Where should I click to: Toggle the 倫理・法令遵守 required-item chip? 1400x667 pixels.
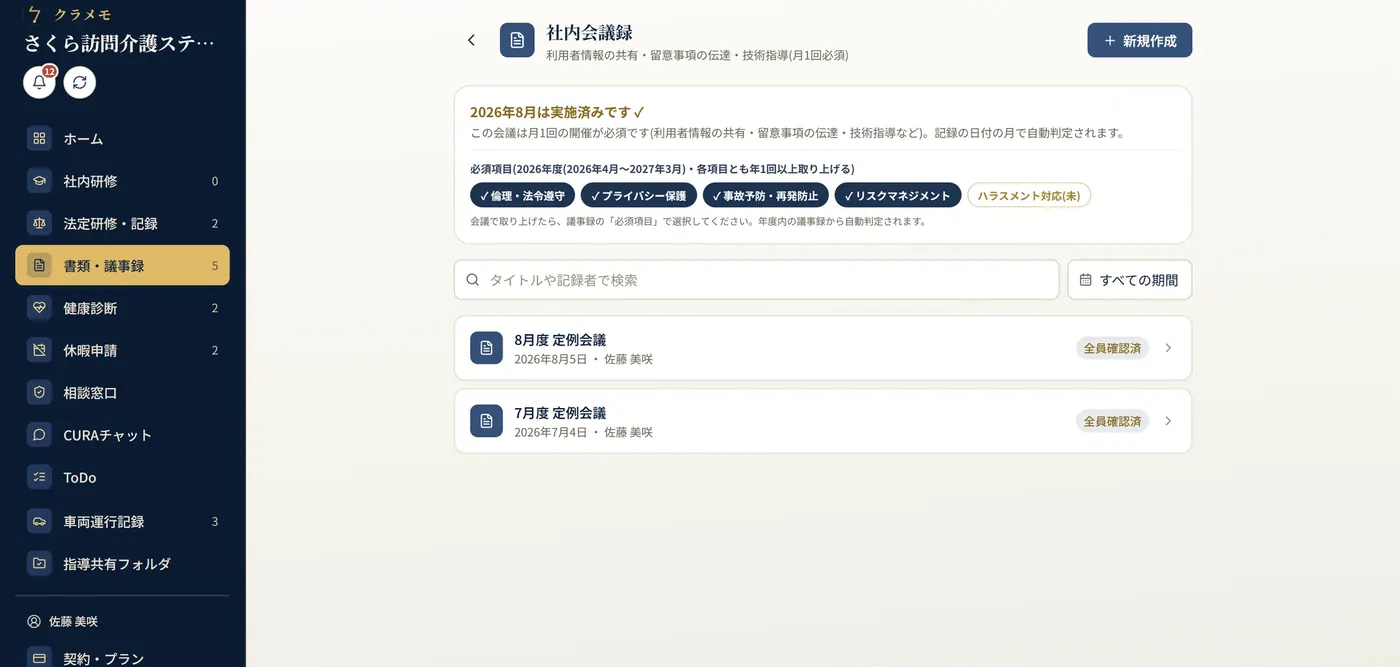[x=522, y=195]
